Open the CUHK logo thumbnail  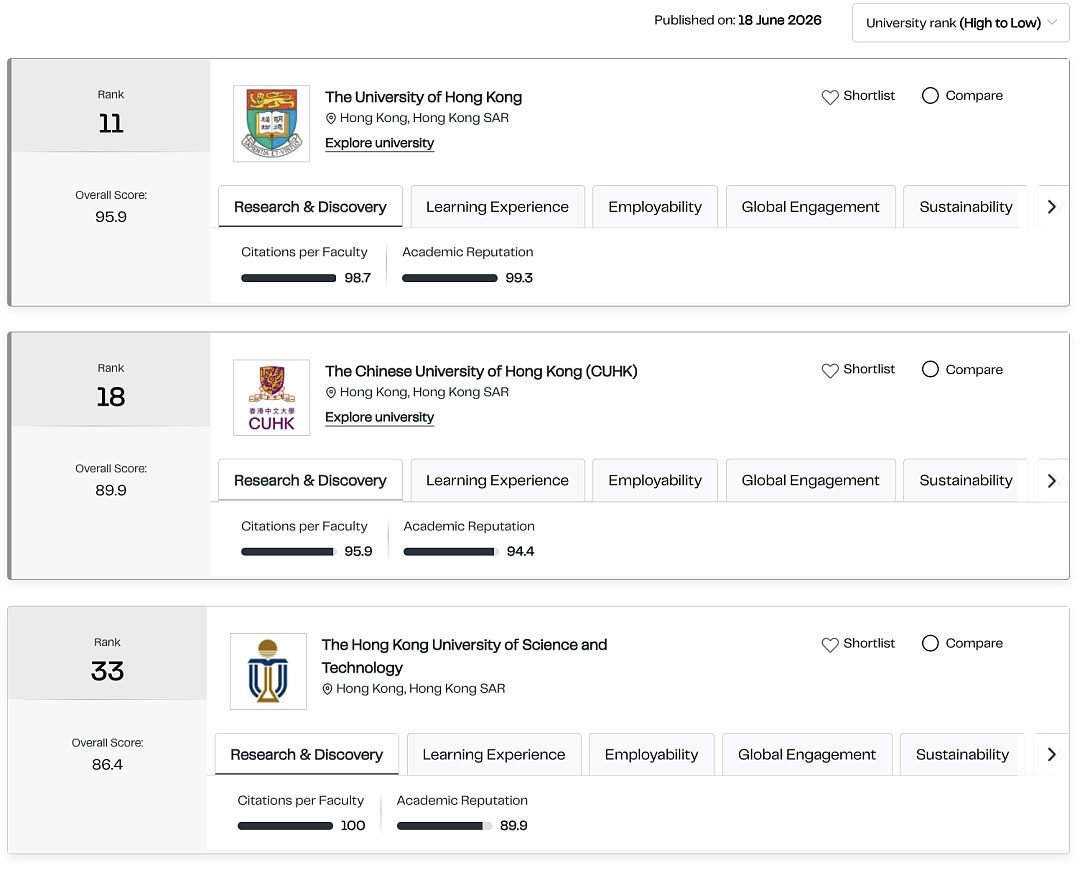click(x=271, y=397)
